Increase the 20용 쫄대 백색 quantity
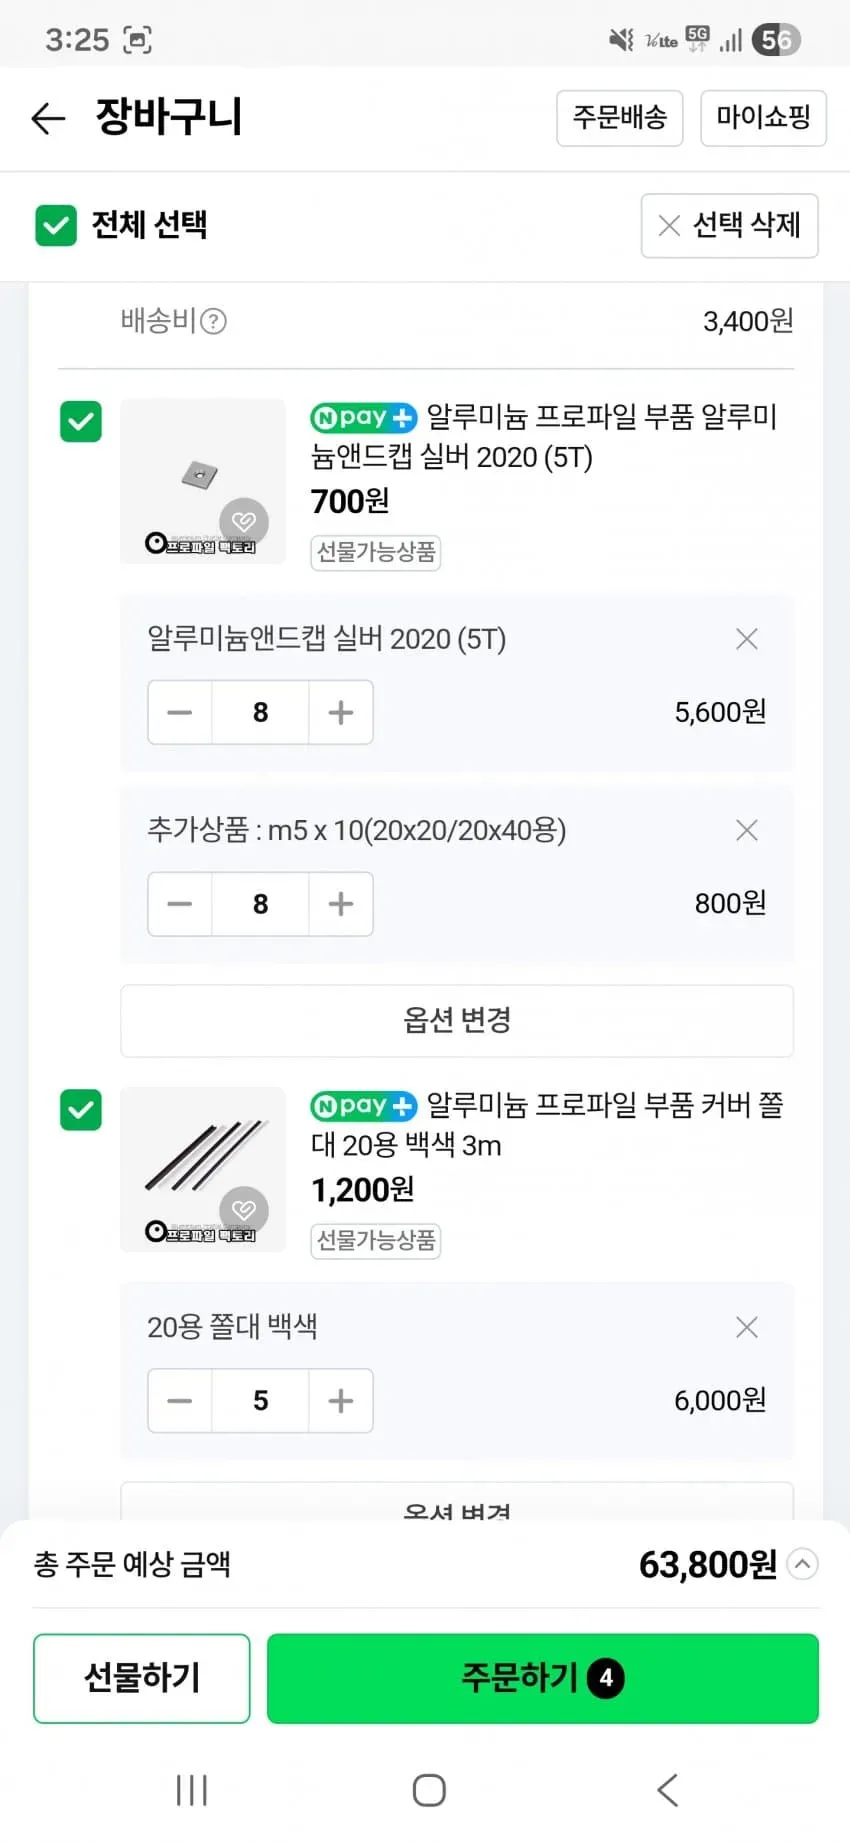The image size is (850, 1842). pyautogui.click(x=341, y=1400)
